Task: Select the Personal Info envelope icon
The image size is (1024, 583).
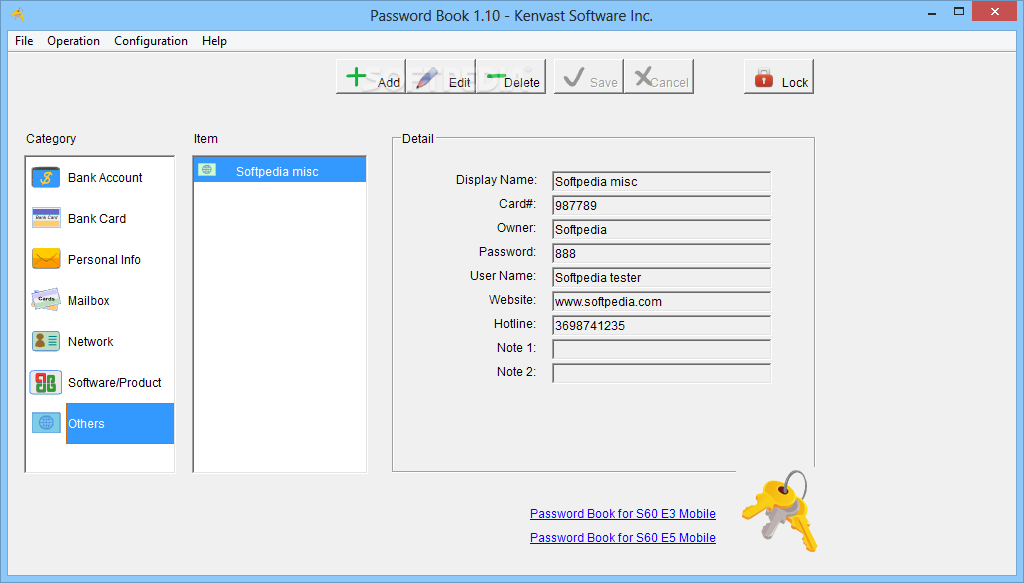Action: click(46, 259)
